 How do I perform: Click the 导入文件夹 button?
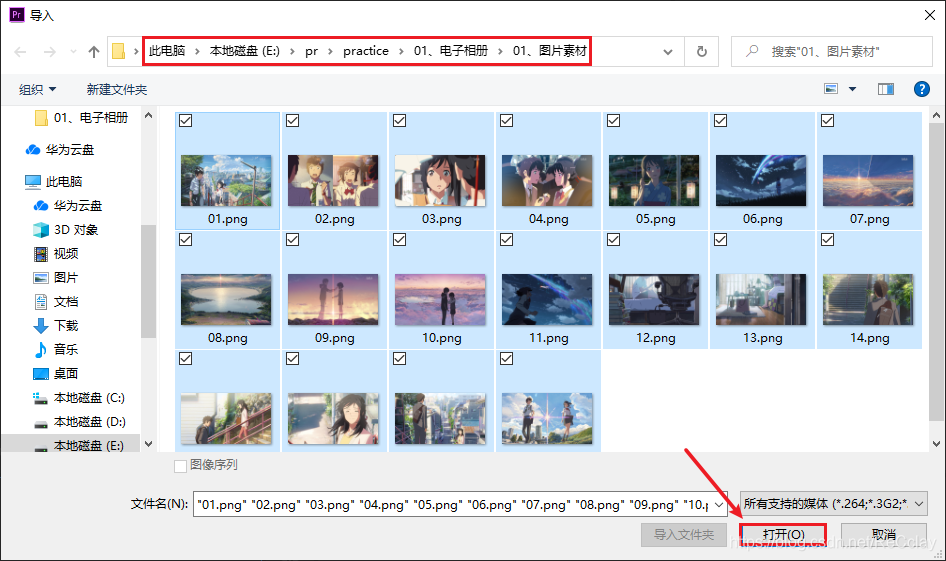click(x=684, y=534)
